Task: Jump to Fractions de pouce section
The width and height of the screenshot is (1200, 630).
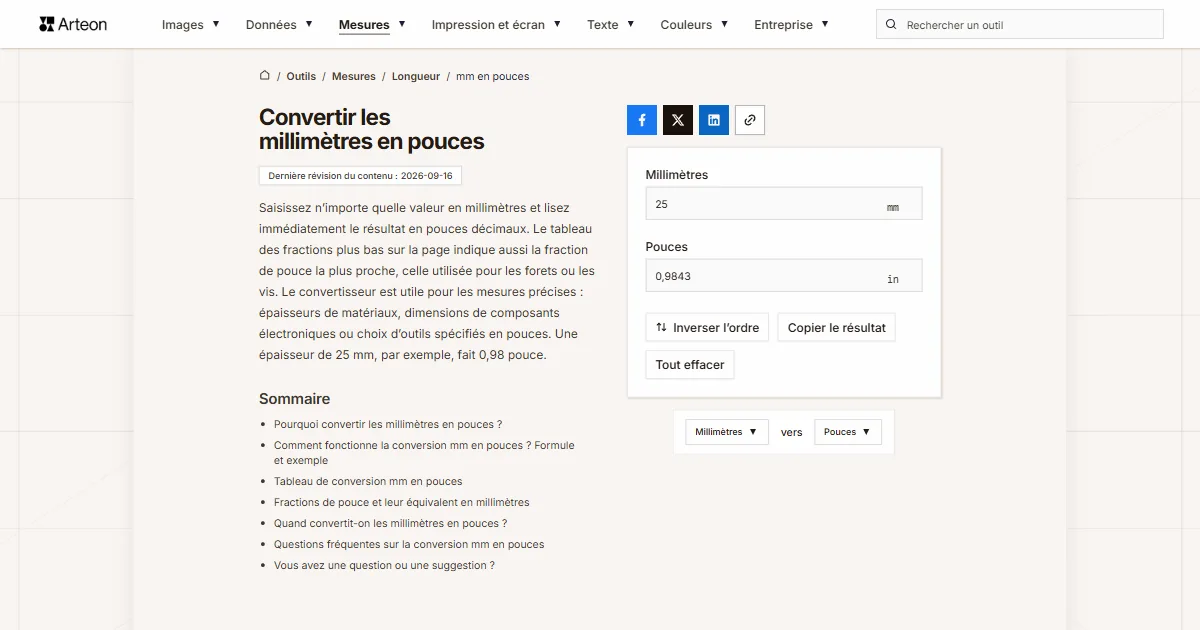Action: 402,502
